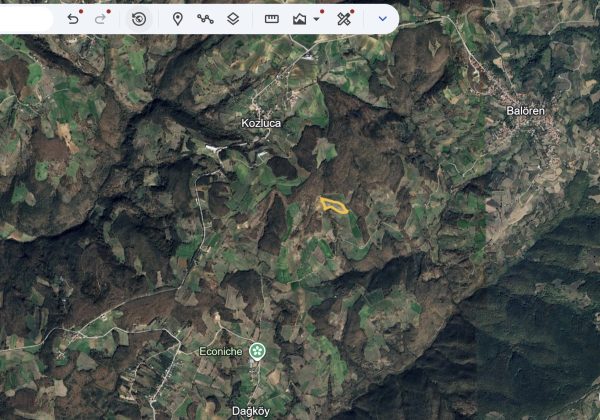Select the draw path or polygon tool

(x=205, y=19)
